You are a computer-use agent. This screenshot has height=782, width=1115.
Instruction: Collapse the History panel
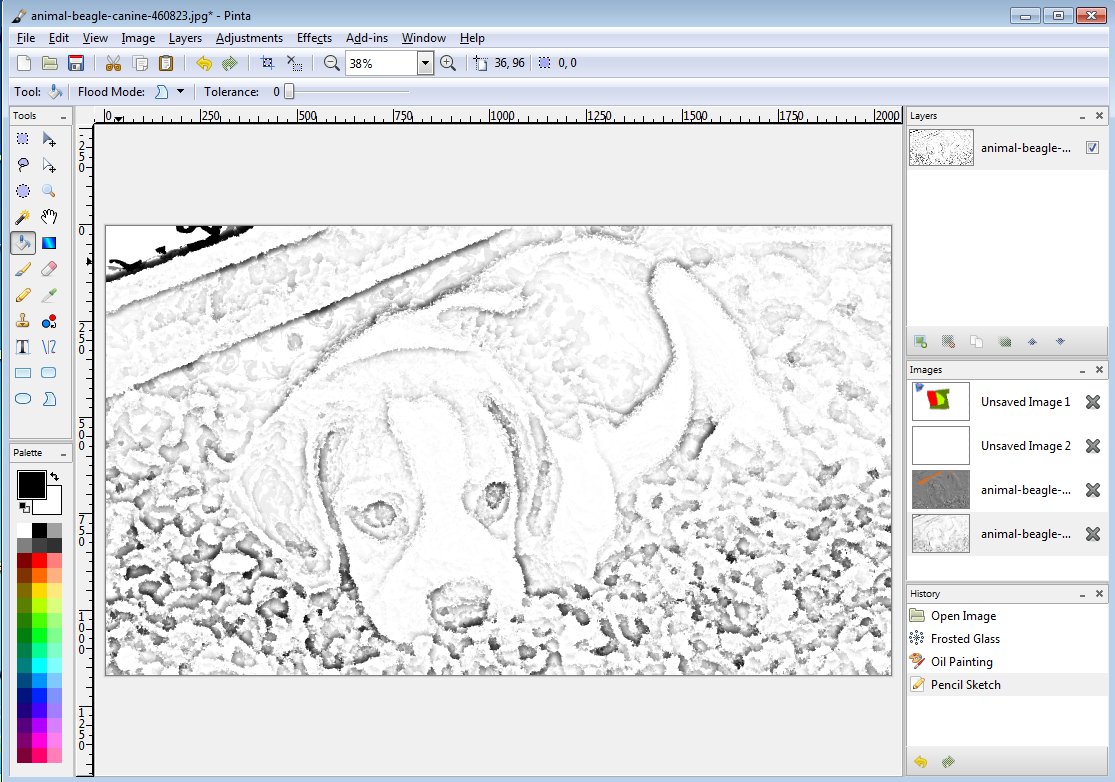pos(1080,593)
